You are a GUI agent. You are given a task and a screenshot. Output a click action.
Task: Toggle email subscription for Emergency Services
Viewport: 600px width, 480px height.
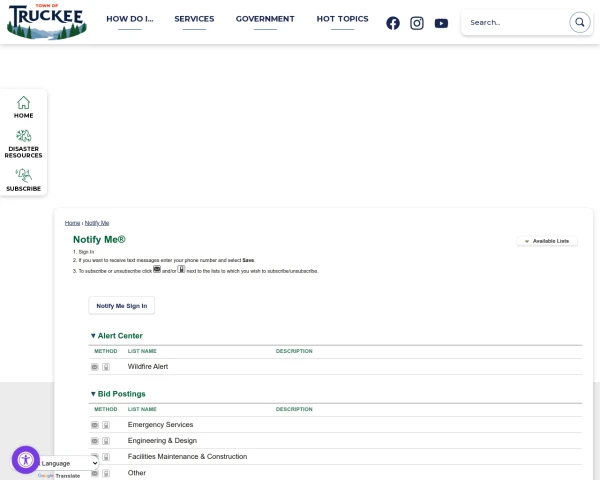point(95,425)
